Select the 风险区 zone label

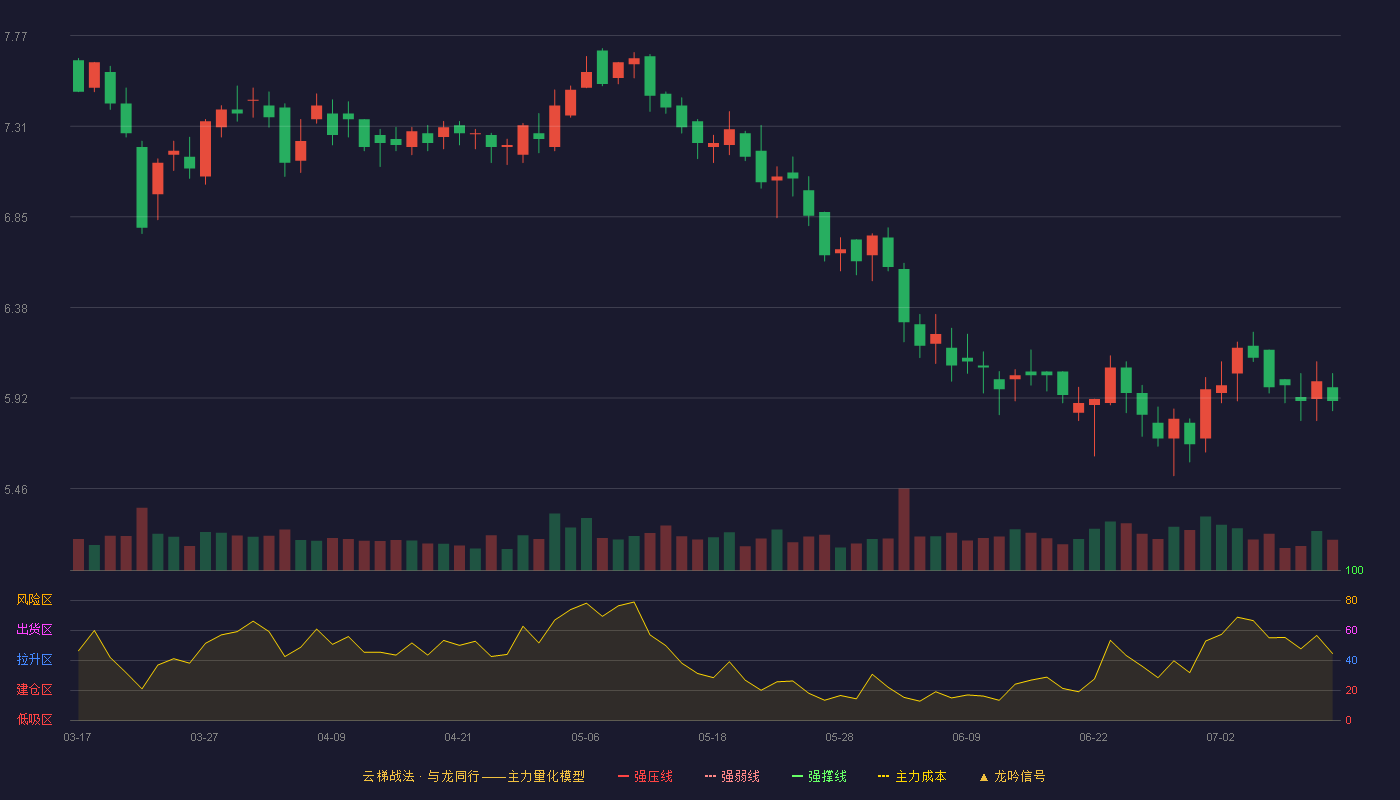tap(35, 600)
